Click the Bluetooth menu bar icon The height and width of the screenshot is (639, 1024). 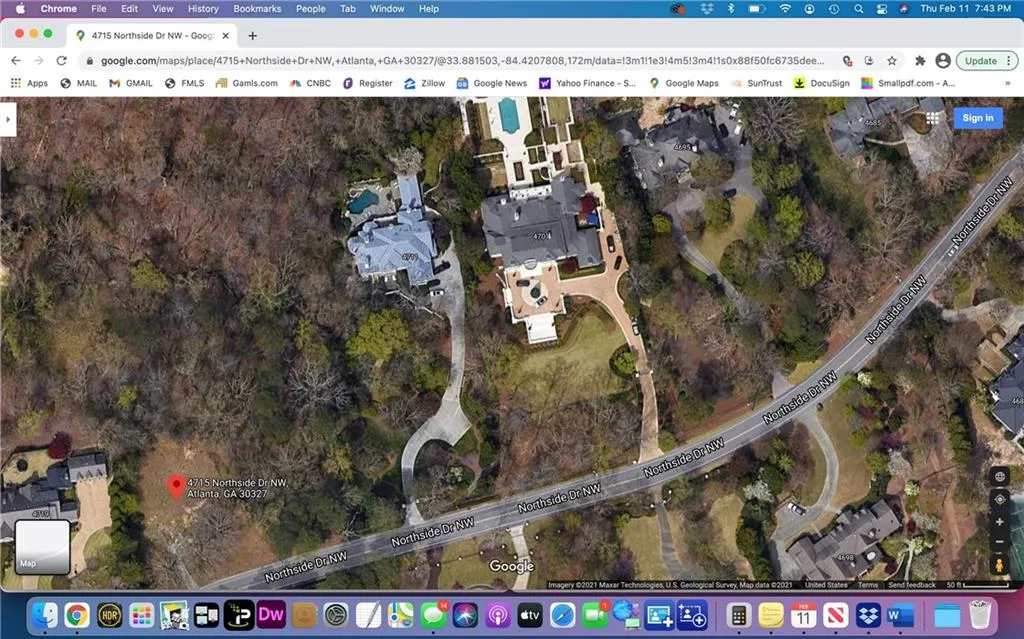pos(731,8)
